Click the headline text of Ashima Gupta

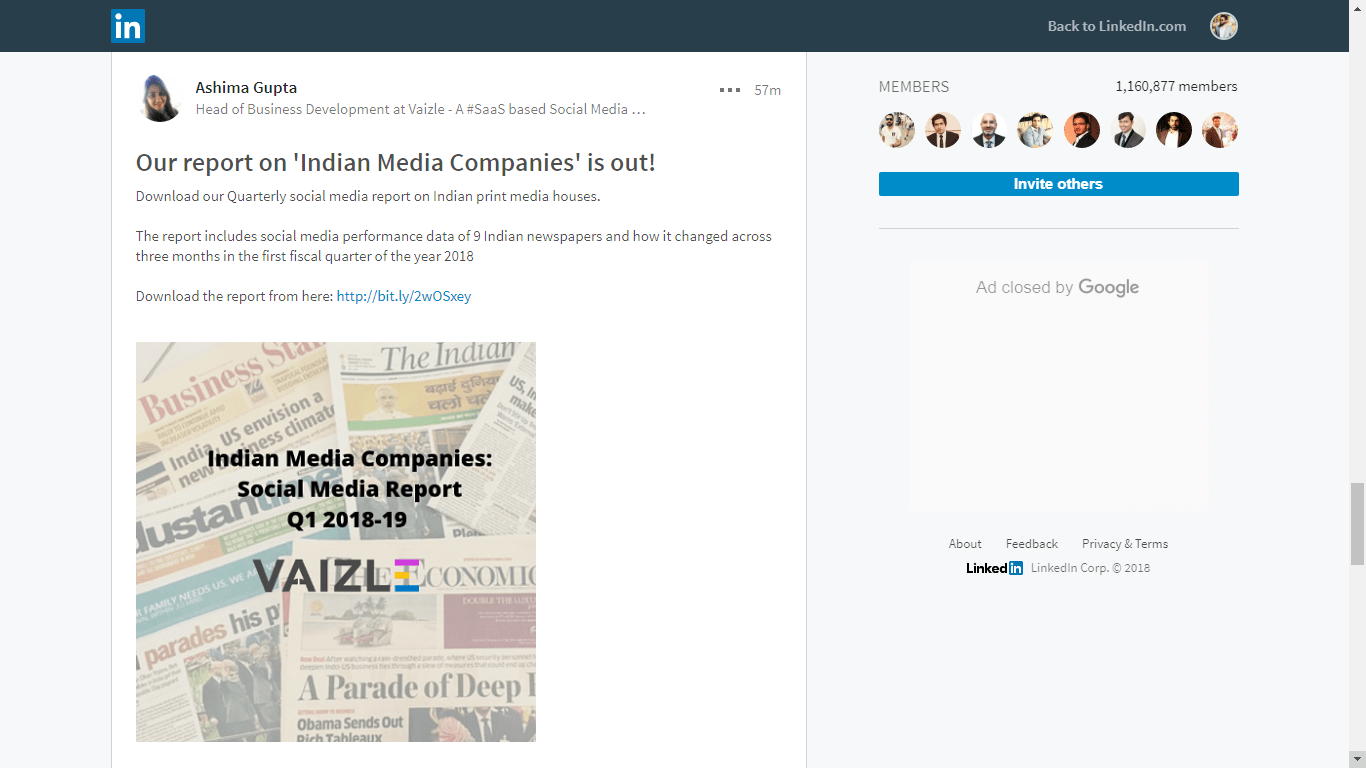pos(420,109)
